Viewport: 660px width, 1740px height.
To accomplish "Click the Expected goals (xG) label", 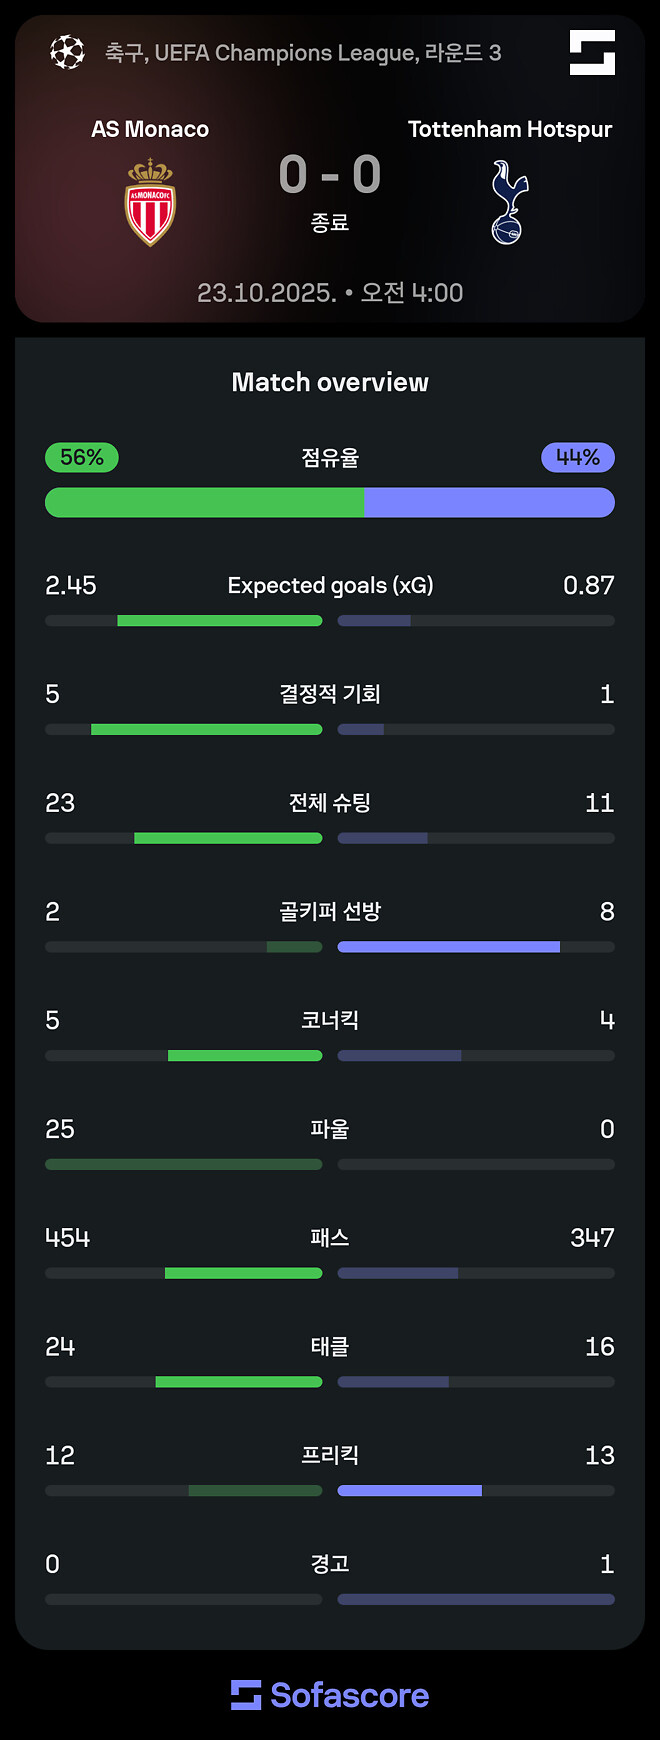I will click(x=330, y=585).
